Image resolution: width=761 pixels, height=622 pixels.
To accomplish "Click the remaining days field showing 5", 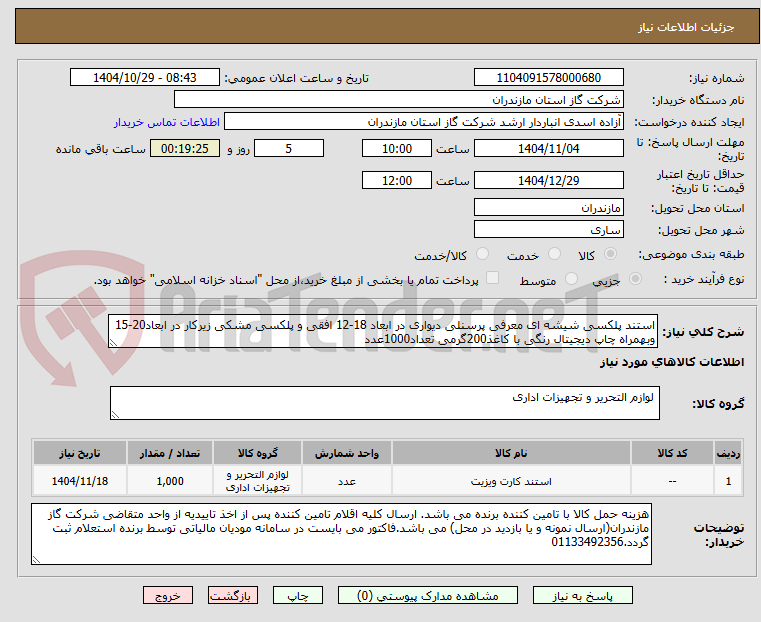I will coord(289,148).
